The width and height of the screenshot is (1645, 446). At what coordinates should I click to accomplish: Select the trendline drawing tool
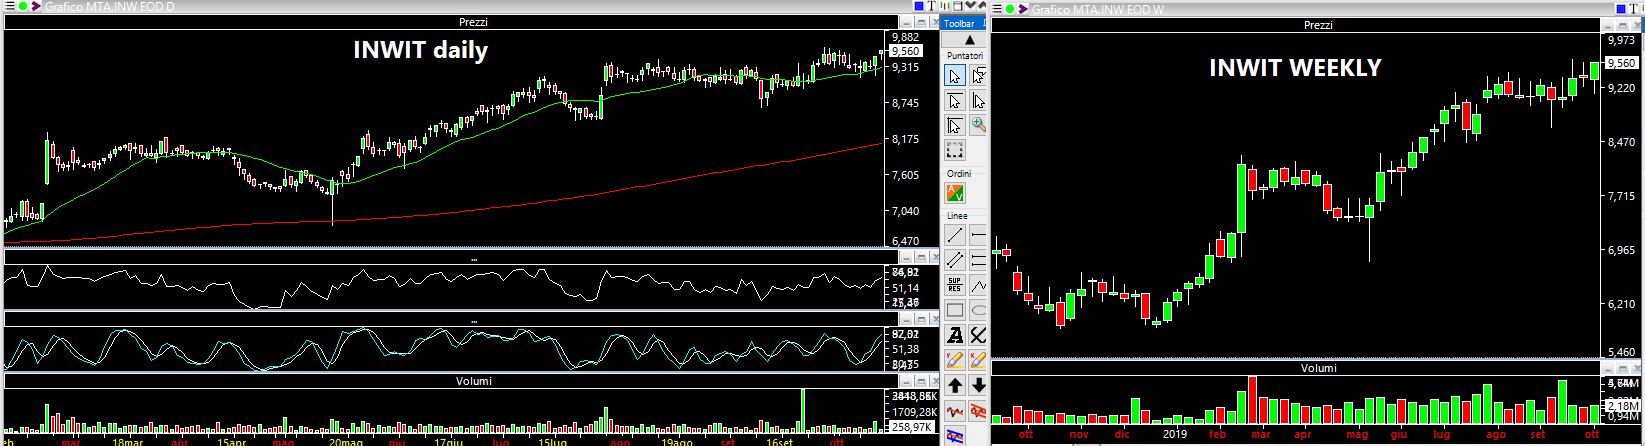pos(955,235)
